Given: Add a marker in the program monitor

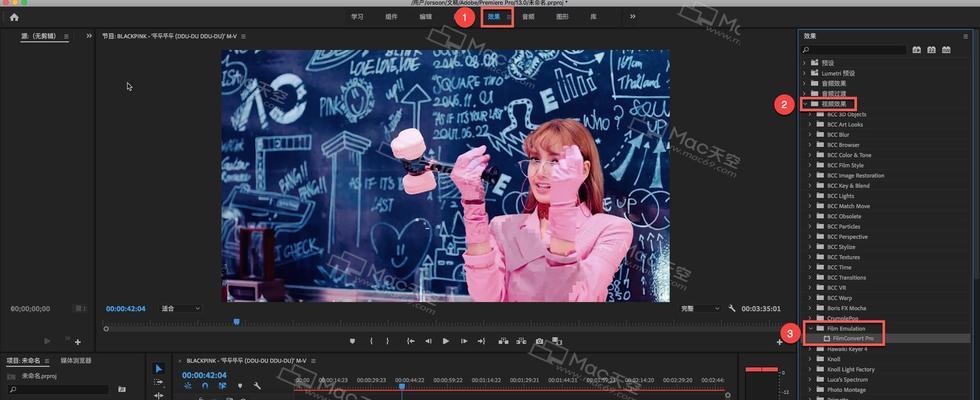Looking at the screenshot, I should tap(352, 341).
